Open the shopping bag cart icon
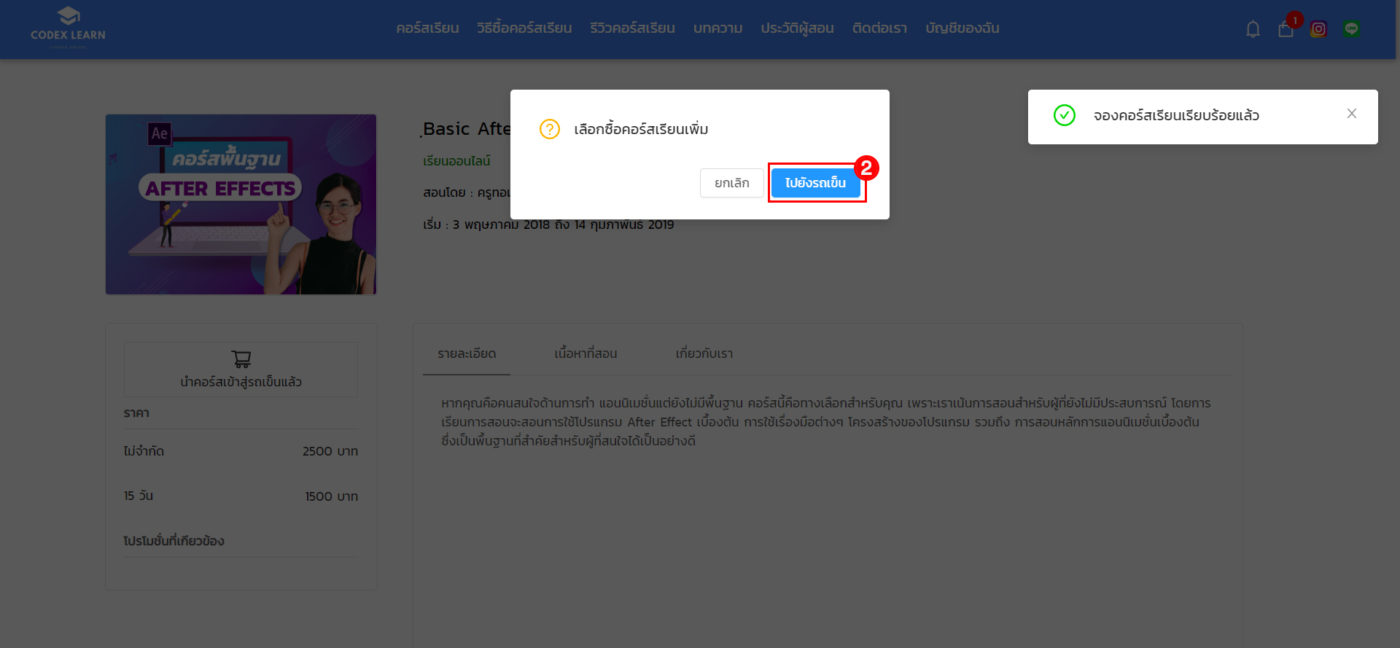This screenshot has height=648, width=1400. [x=1286, y=29]
